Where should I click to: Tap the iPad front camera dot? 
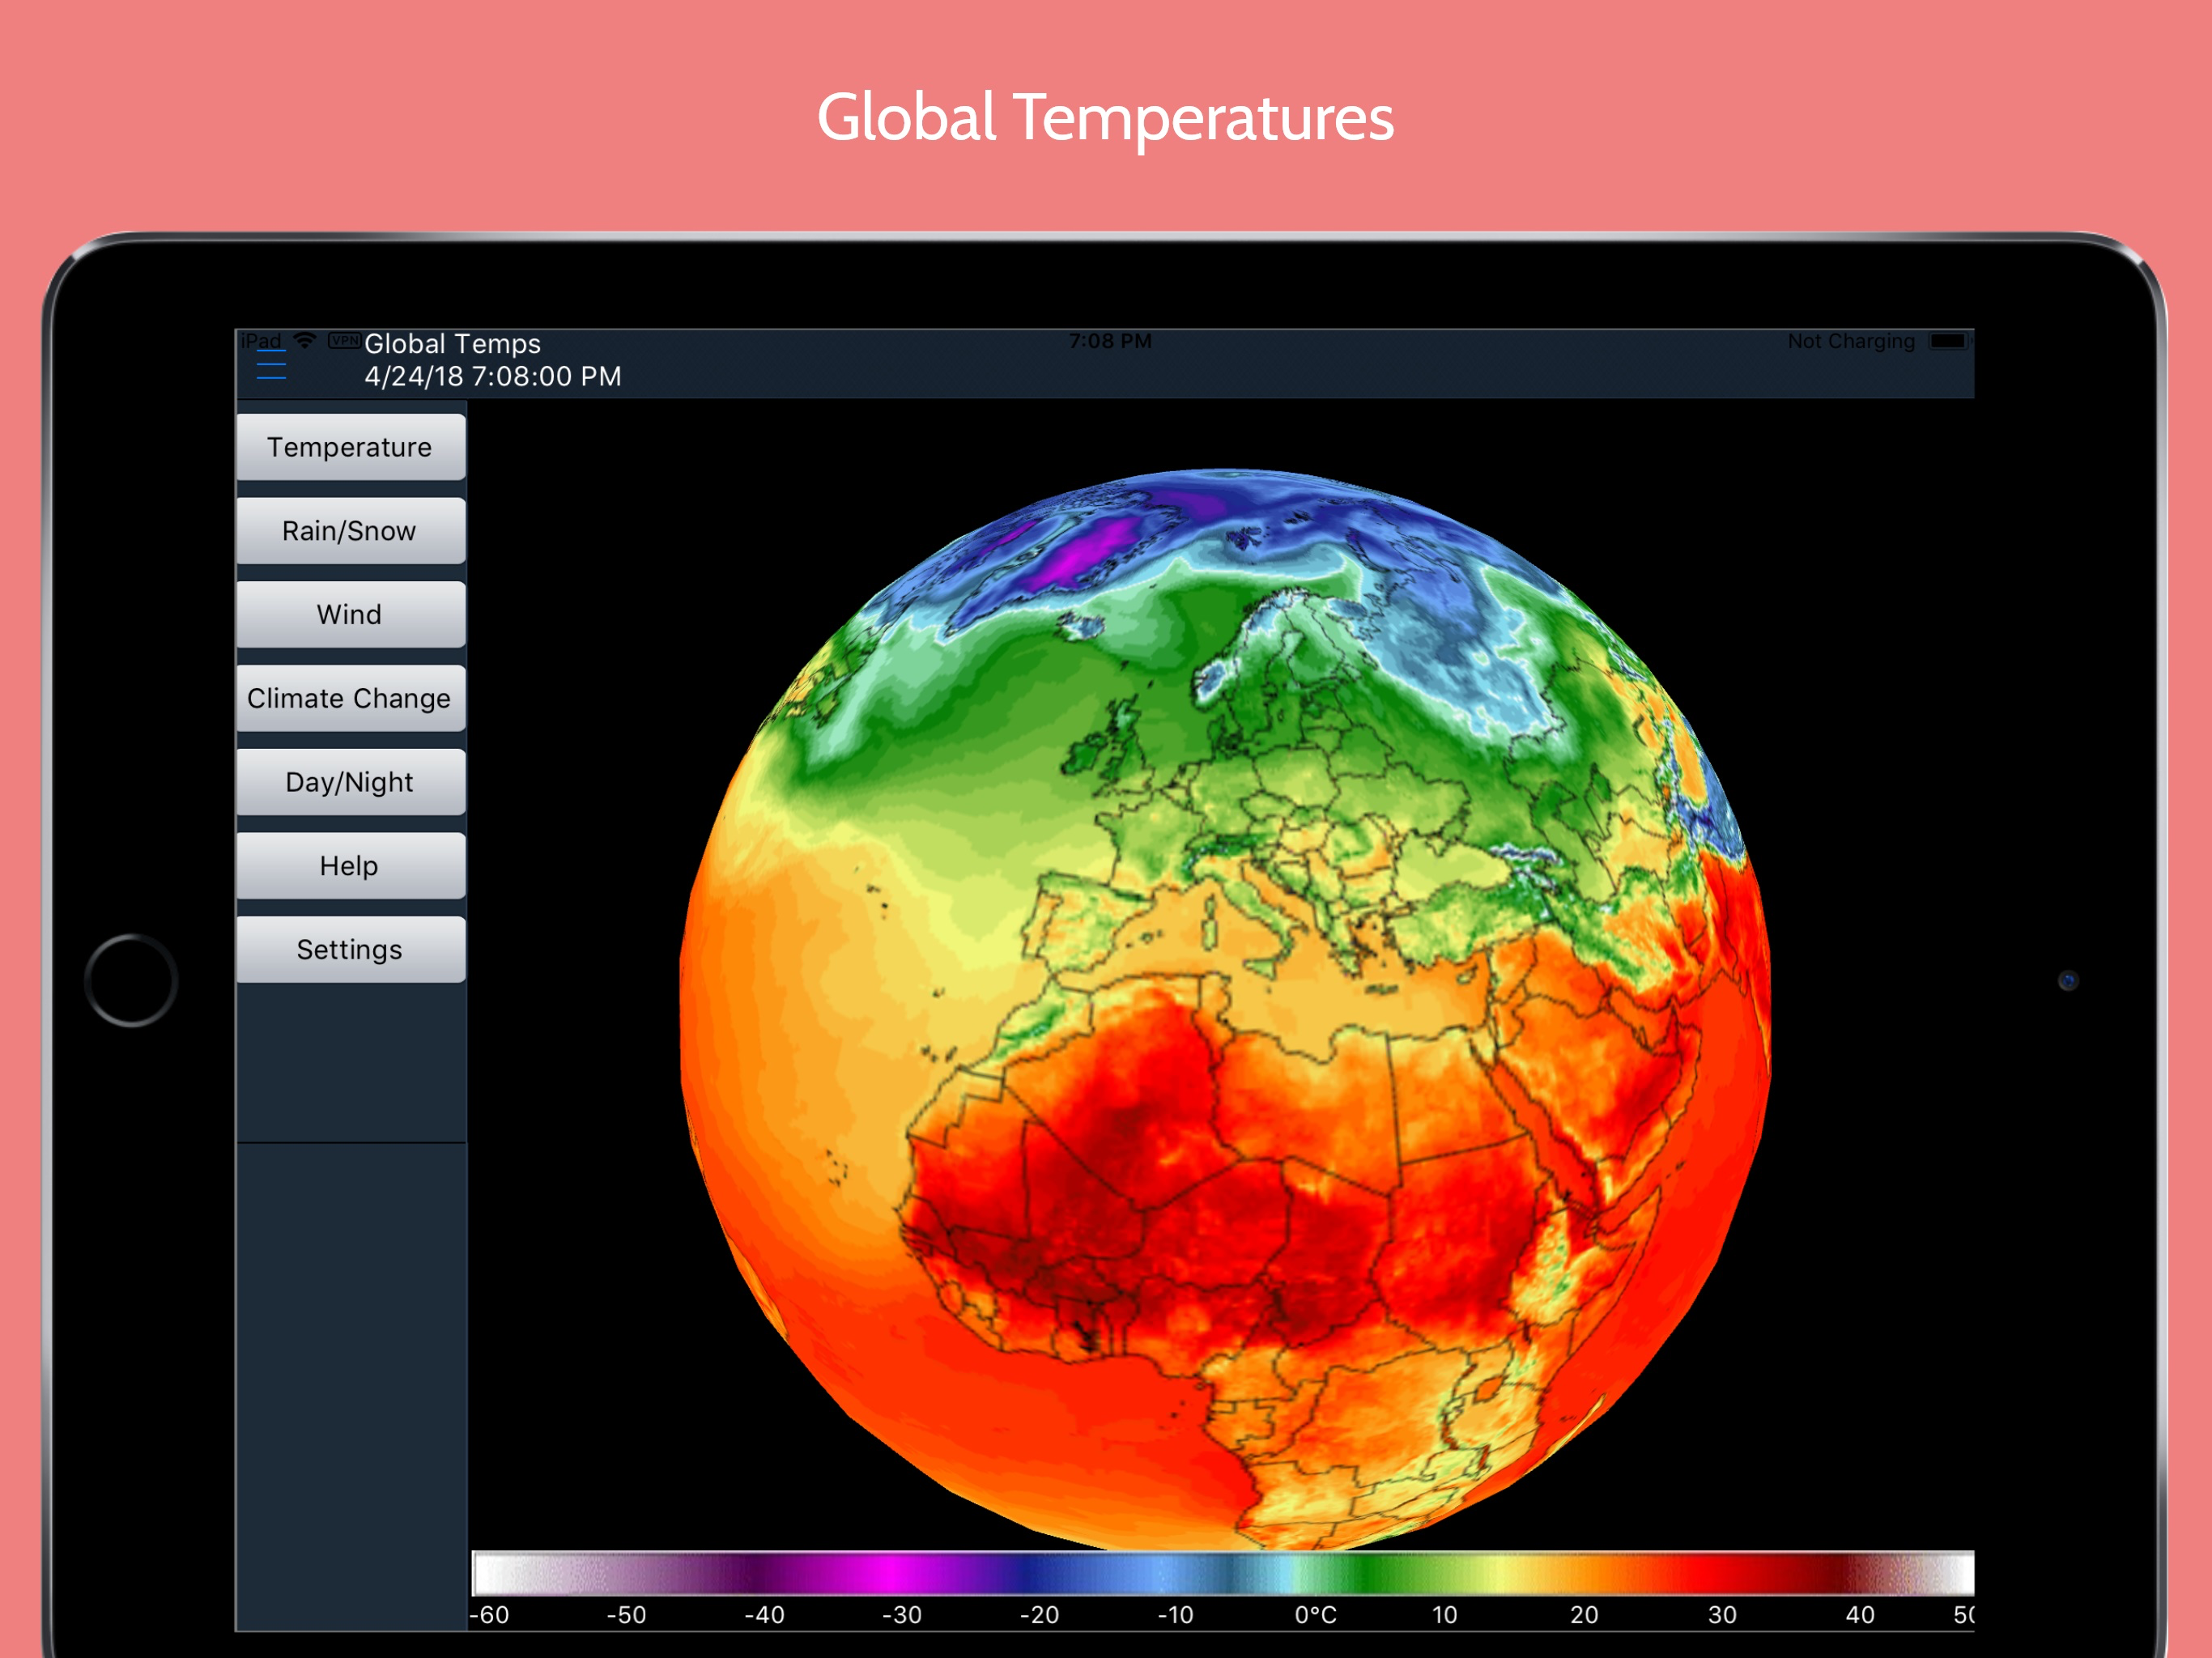(x=2068, y=980)
